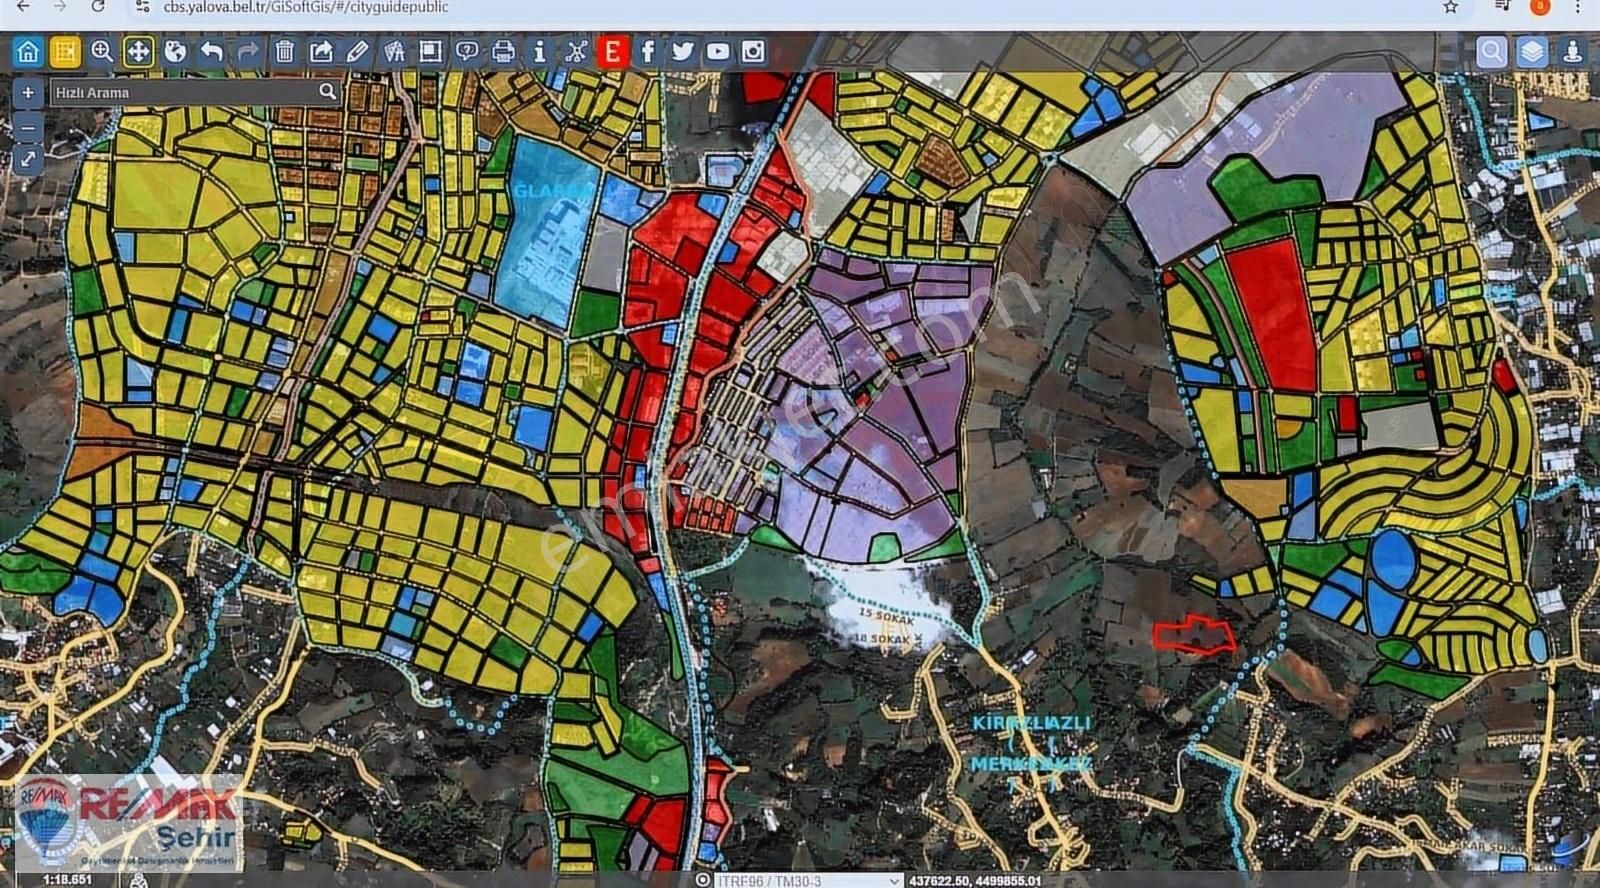1600x888 pixels.
Task: Go back to previous map view
Action: pyautogui.click(x=211, y=52)
